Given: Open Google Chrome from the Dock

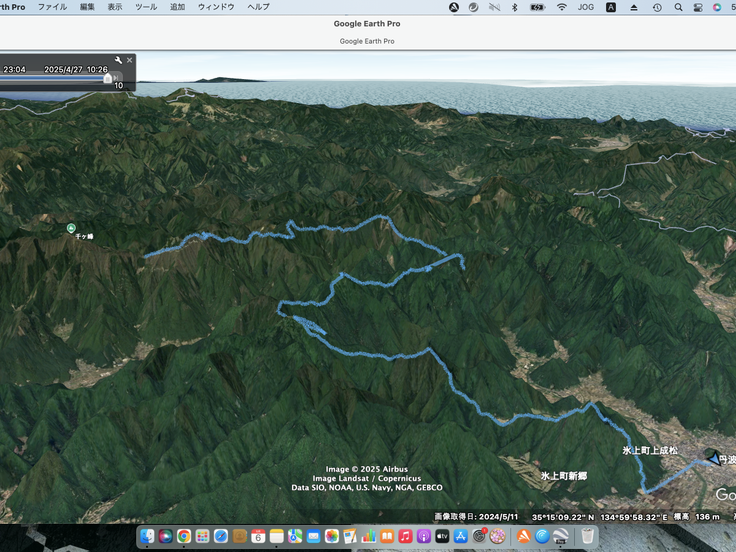Looking at the screenshot, I should click(x=184, y=536).
